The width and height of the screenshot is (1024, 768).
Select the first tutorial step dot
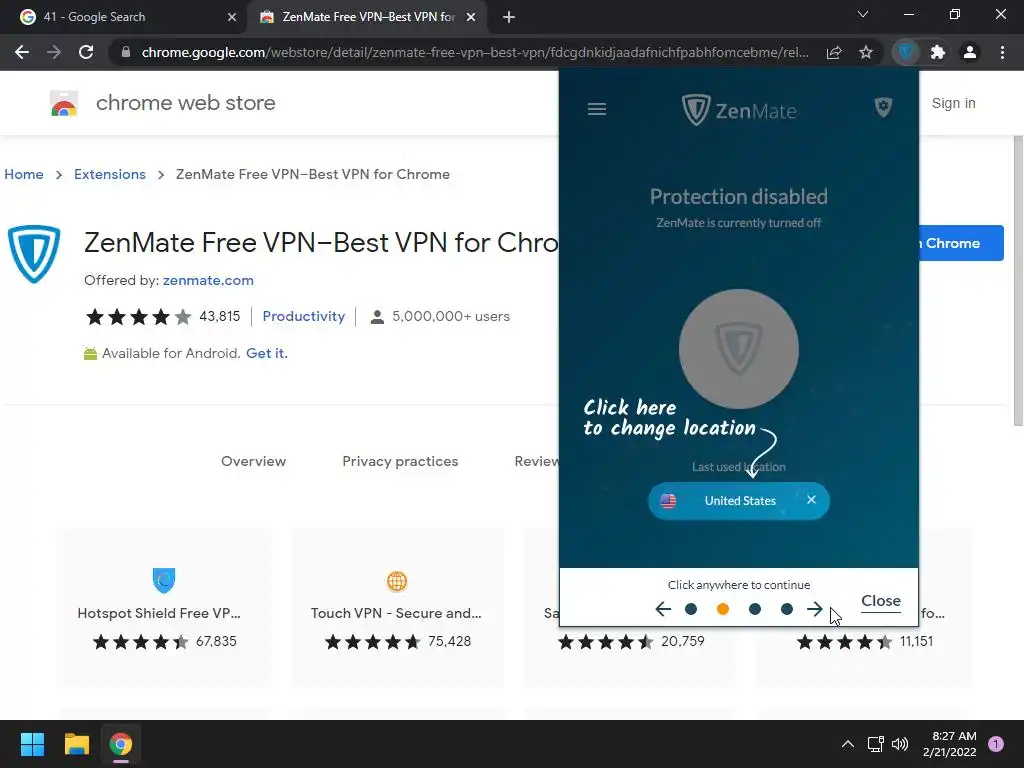click(691, 609)
